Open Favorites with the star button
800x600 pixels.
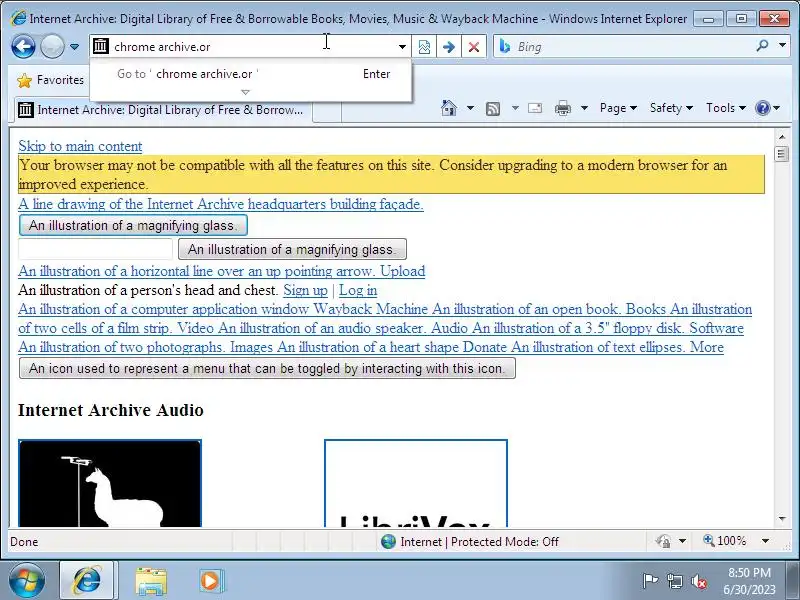point(50,80)
